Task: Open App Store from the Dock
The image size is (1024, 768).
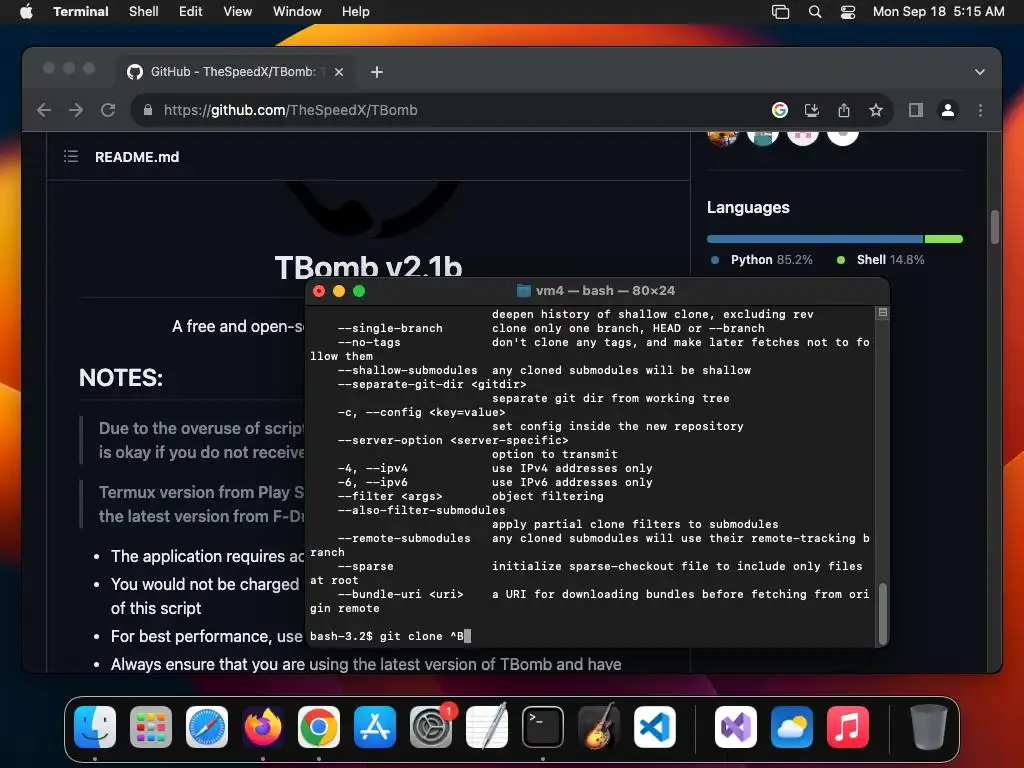Action: point(375,727)
